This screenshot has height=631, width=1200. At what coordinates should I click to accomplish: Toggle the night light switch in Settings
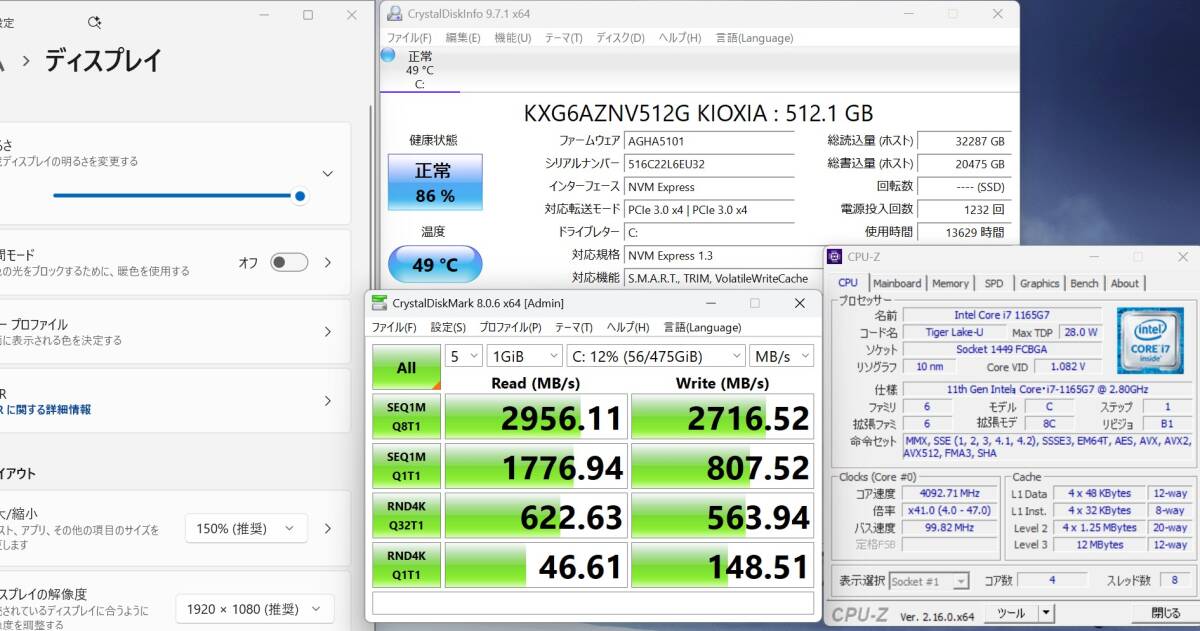click(289, 262)
